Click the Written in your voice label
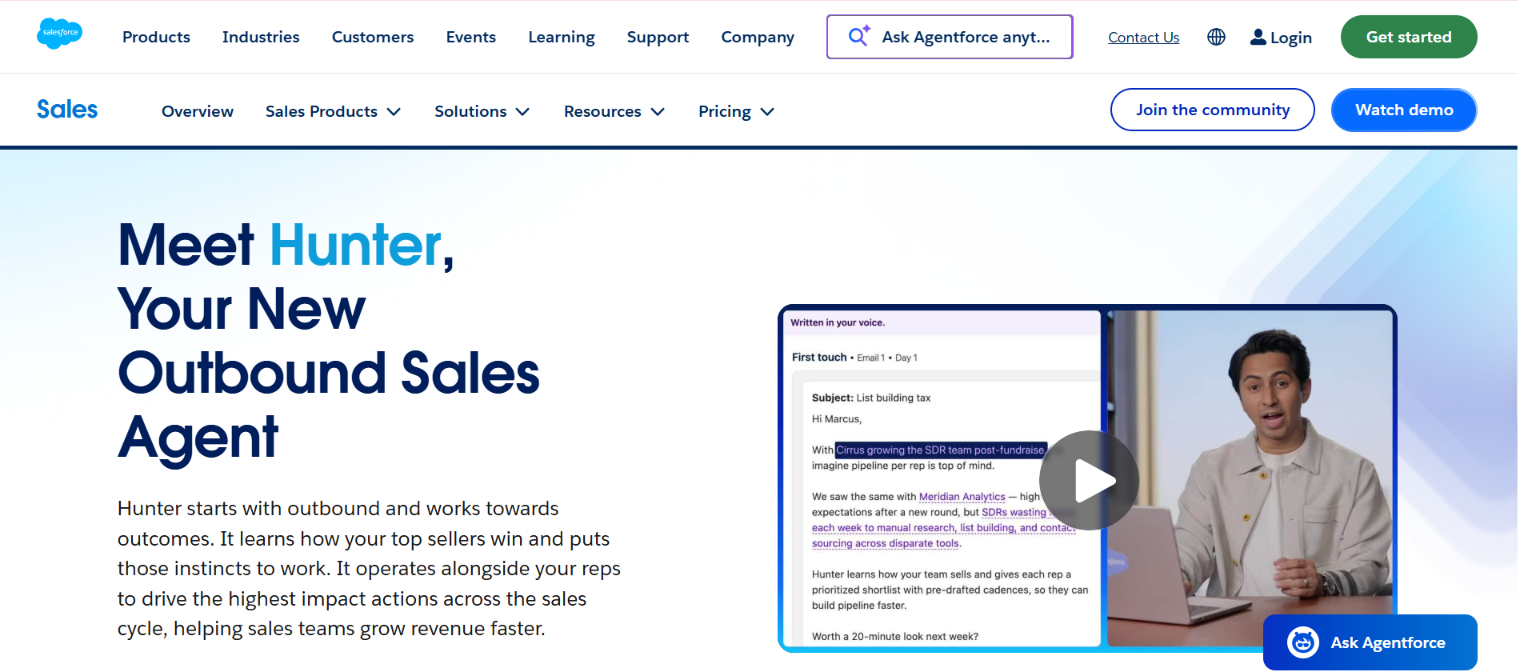The width and height of the screenshot is (1518, 671). coord(838,323)
